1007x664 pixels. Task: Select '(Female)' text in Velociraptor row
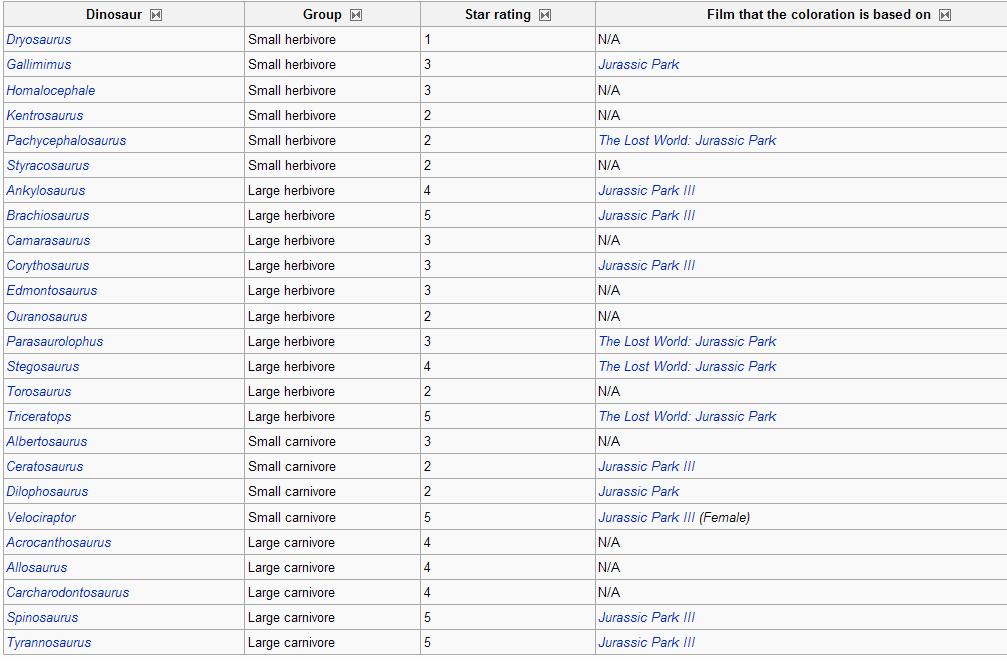pos(724,518)
